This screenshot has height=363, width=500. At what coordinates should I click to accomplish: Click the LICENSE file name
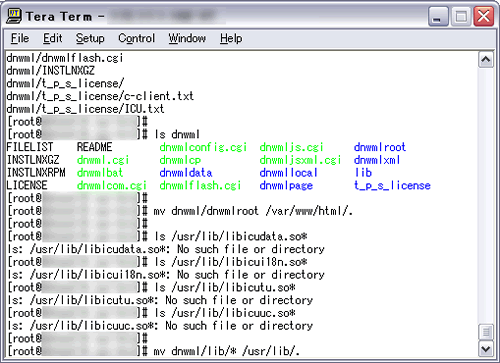click(x=27, y=185)
